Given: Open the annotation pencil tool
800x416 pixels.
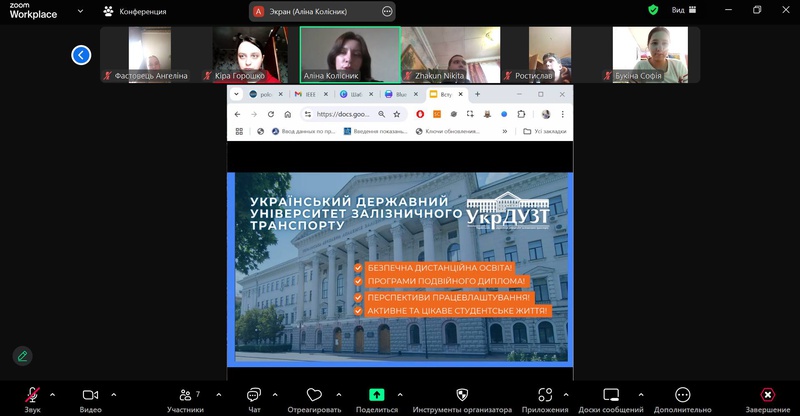Looking at the screenshot, I should [x=22, y=356].
